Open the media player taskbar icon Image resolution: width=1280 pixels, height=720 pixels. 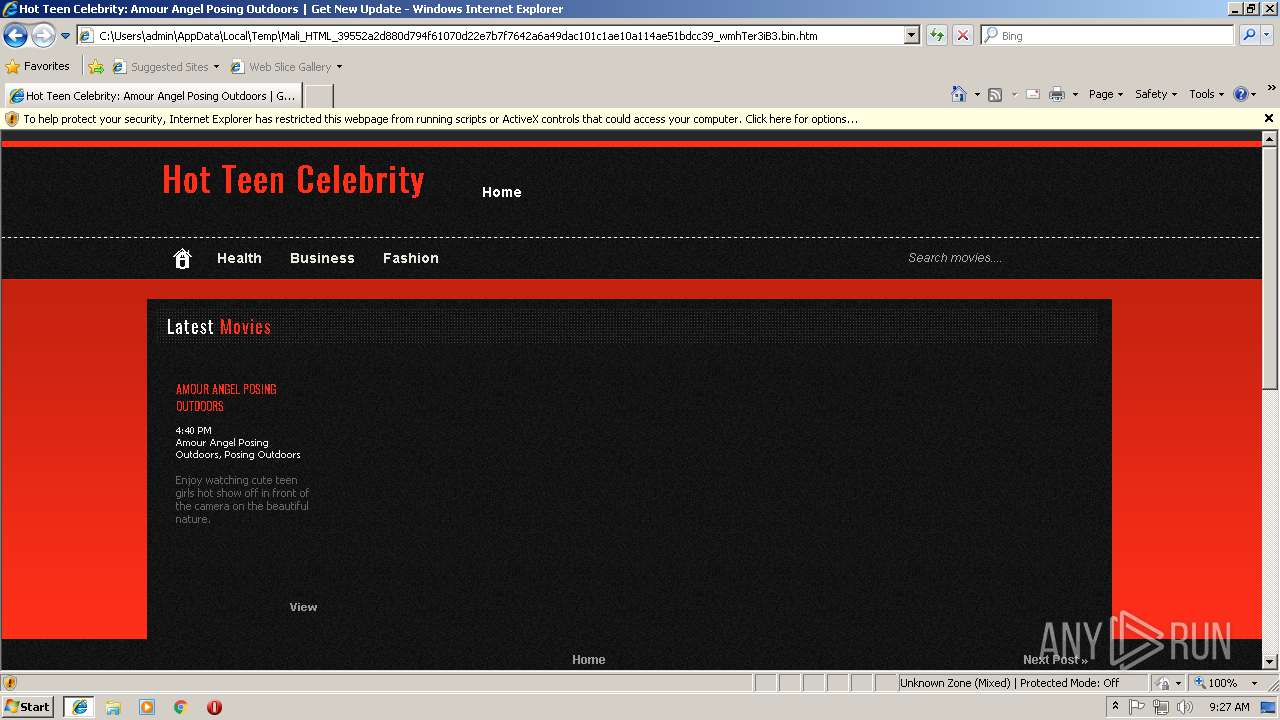[x=147, y=707]
